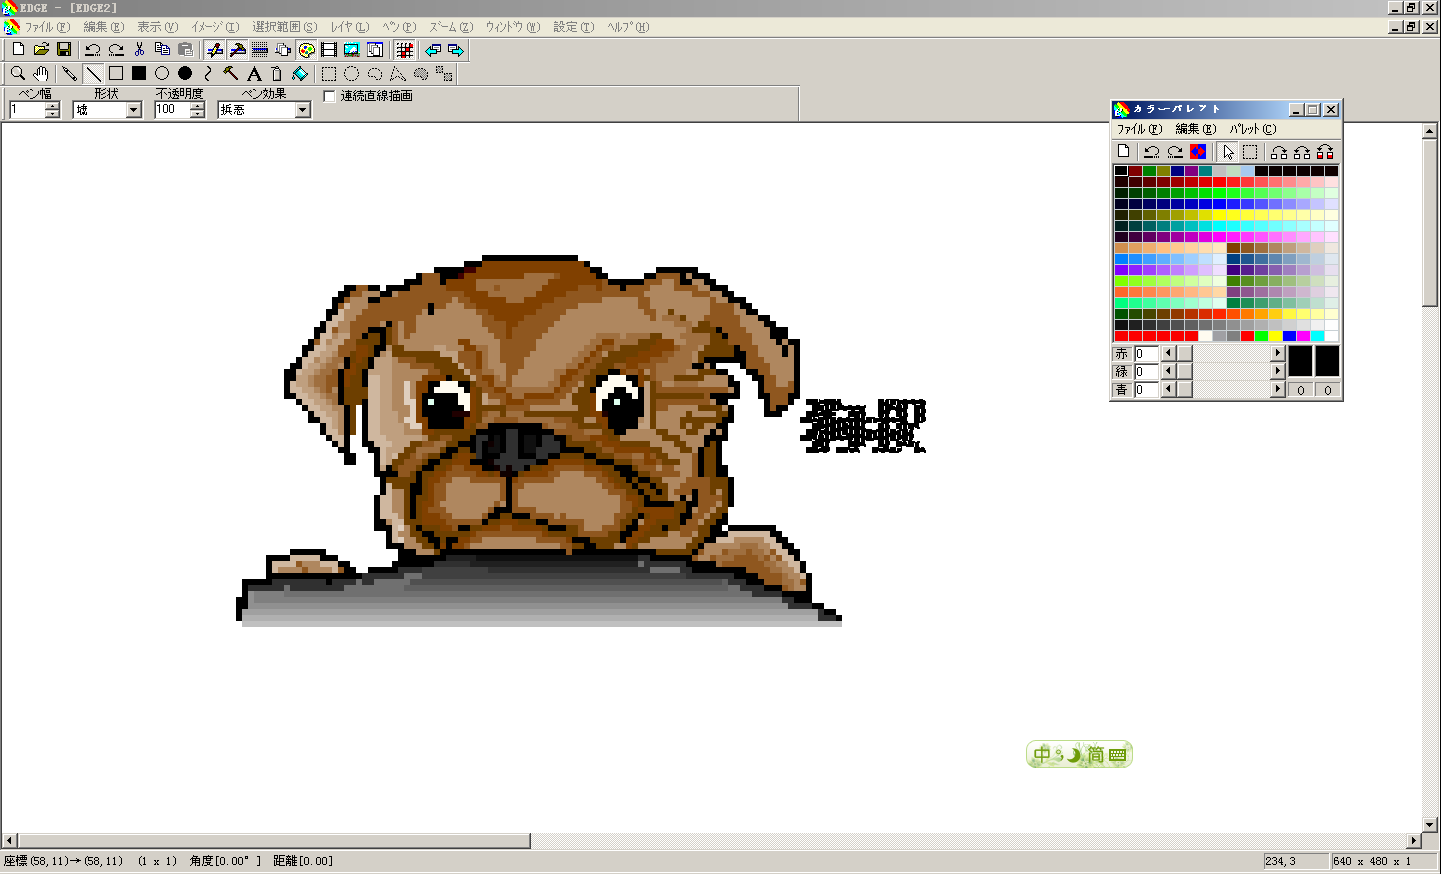Open the 形状 shape dropdown
This screenshot has height=874, width=1441.
coord(134,110)
